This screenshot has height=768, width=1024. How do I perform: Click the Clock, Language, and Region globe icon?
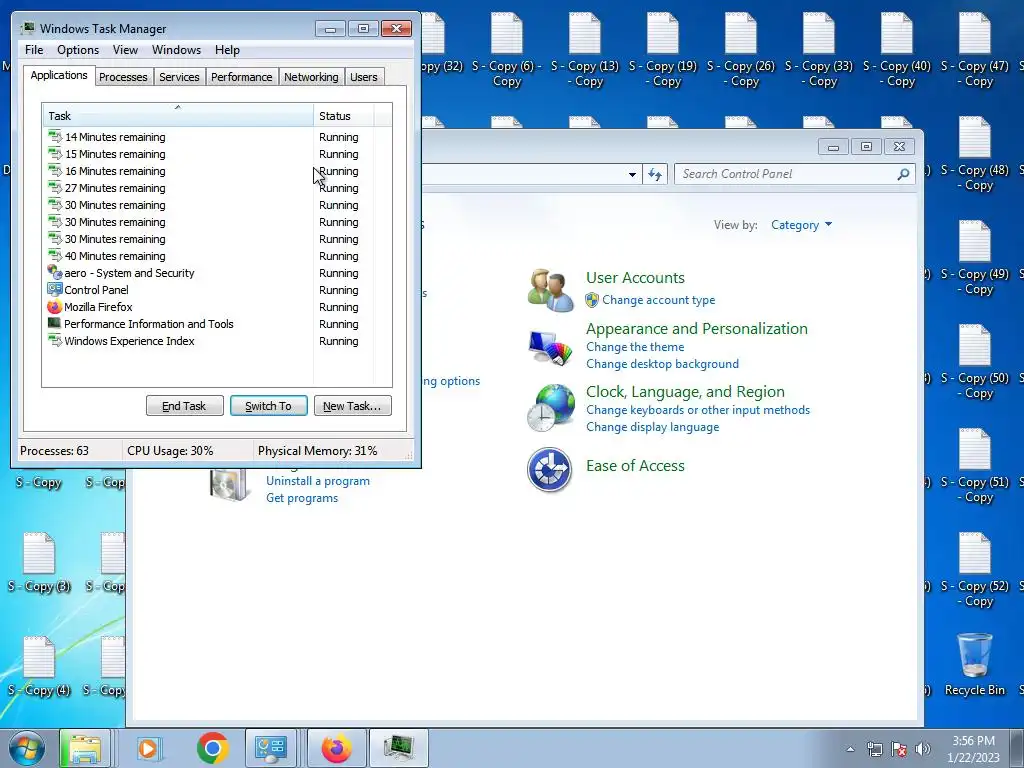[x=551, y=408]
